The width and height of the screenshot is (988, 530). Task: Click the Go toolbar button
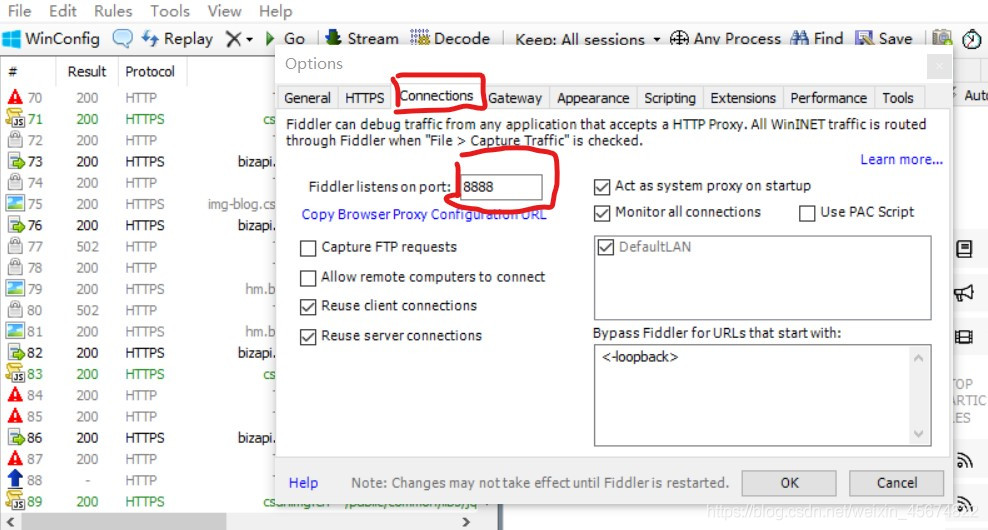tap(285, 38)
